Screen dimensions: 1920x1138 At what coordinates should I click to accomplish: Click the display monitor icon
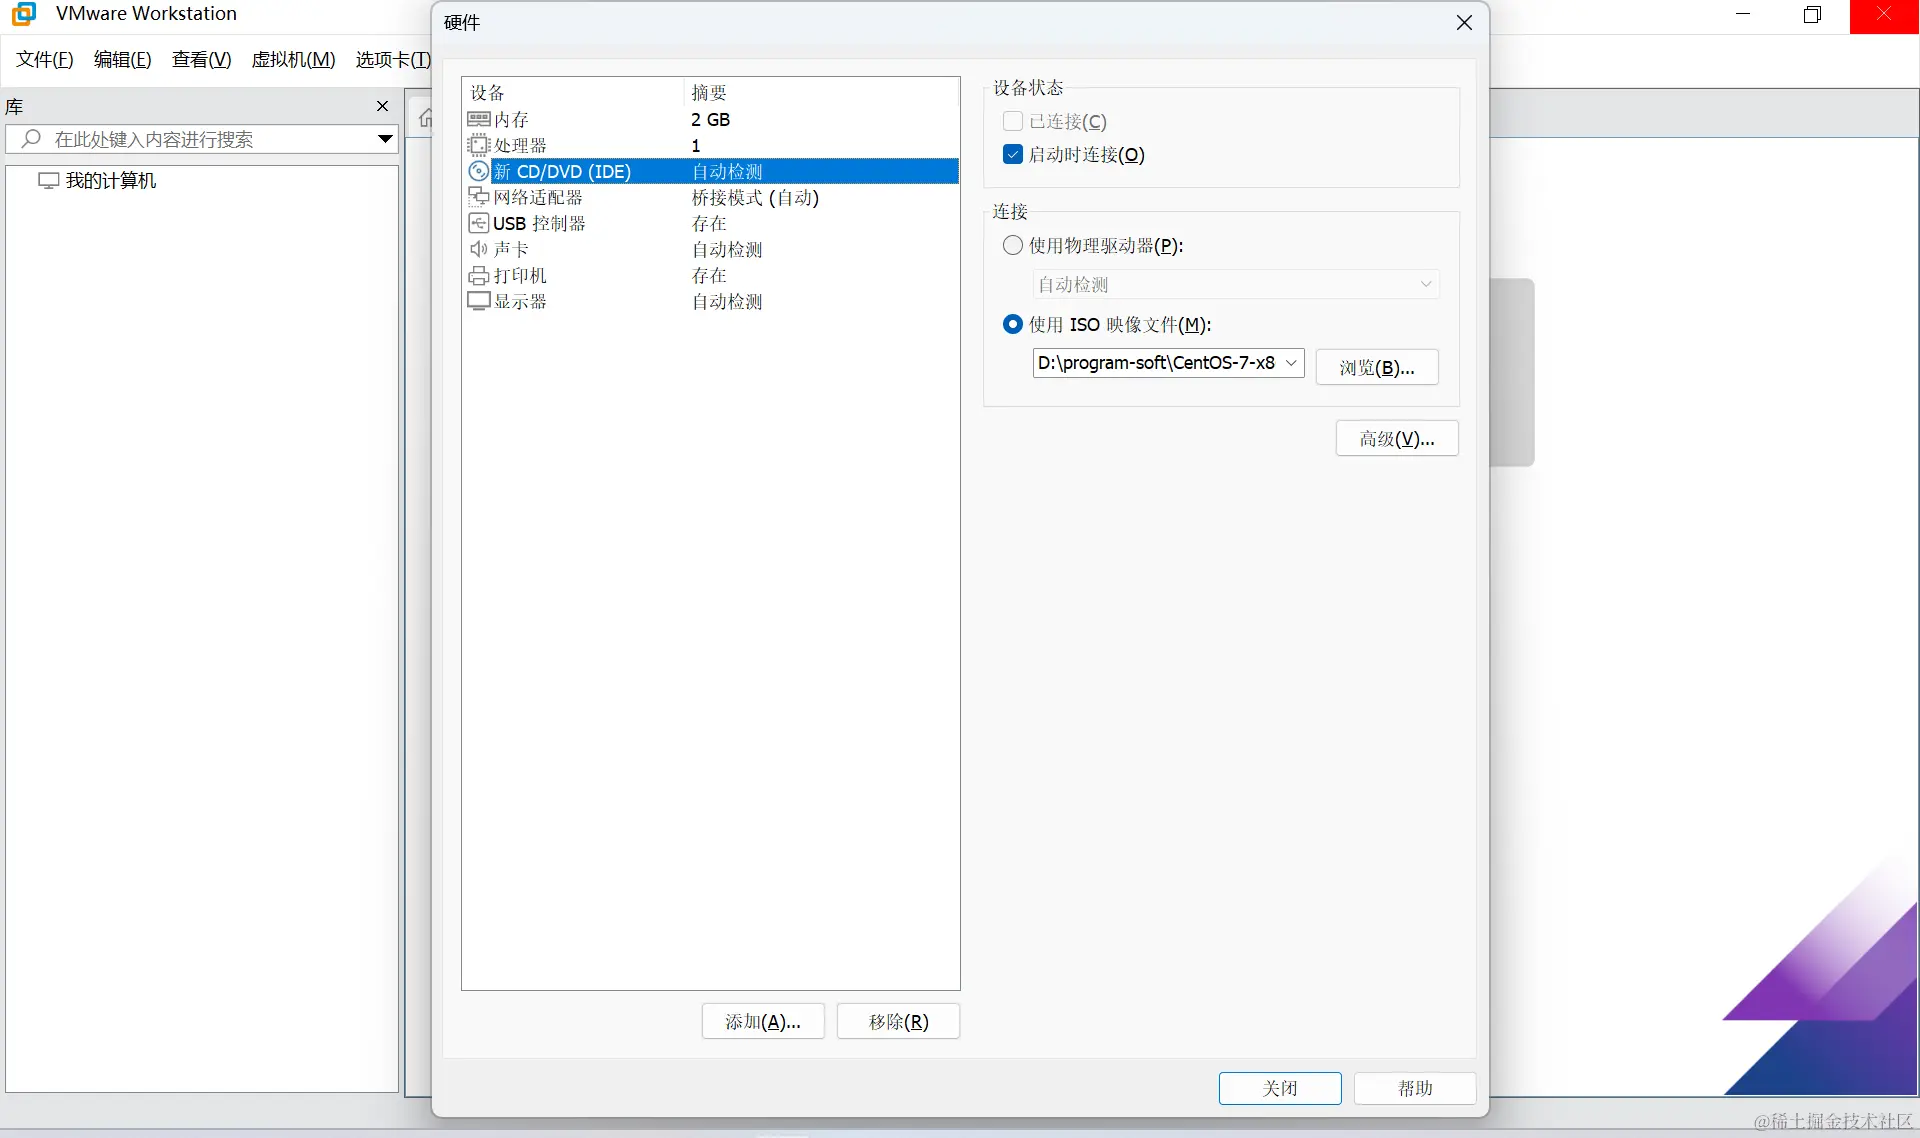pos(478,301)
